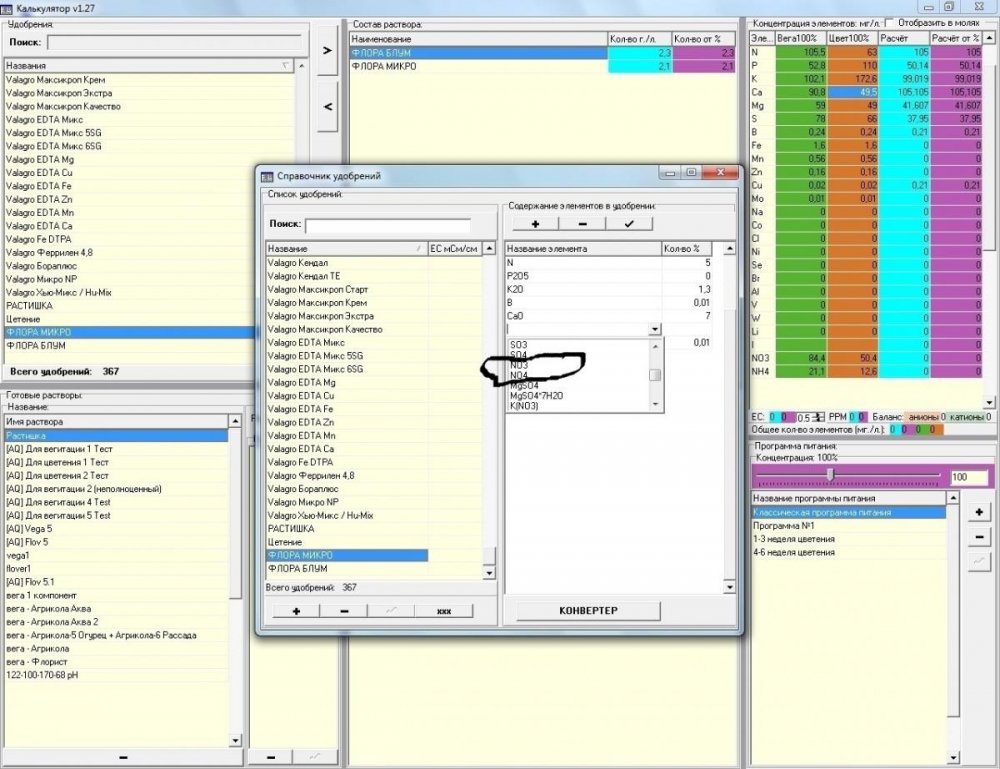Open the element name combo box arrow
This screenshot has width=1000, height=769.
coord(654,329)
